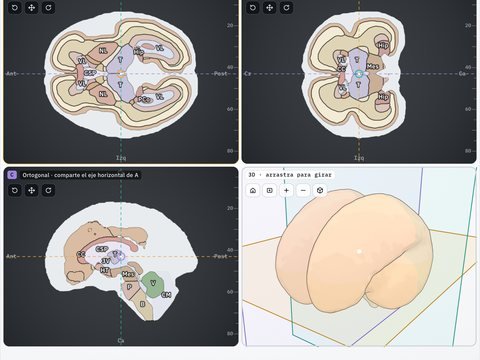Screen dimensions: 480x360
Task: Click the purple C panel badge
Action: (12, 175)
